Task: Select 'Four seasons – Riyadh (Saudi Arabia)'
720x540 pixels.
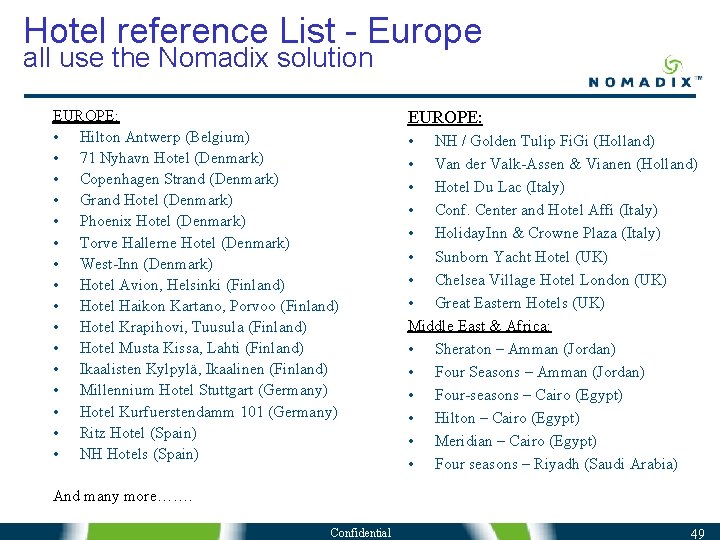Action: [556, 464]
